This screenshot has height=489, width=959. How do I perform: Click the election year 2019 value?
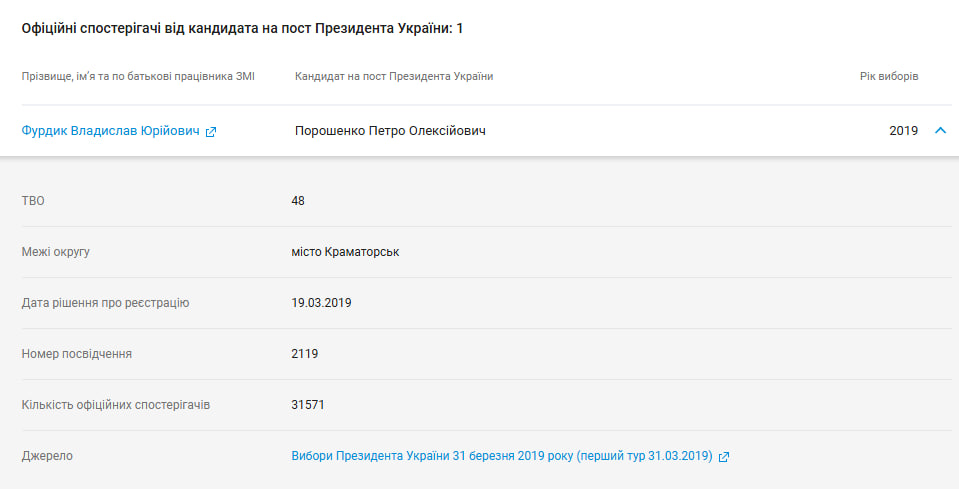903,131
